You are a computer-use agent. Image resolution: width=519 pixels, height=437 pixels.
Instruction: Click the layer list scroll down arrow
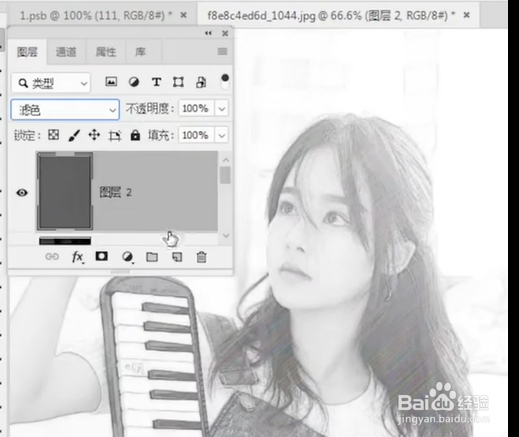226,236
